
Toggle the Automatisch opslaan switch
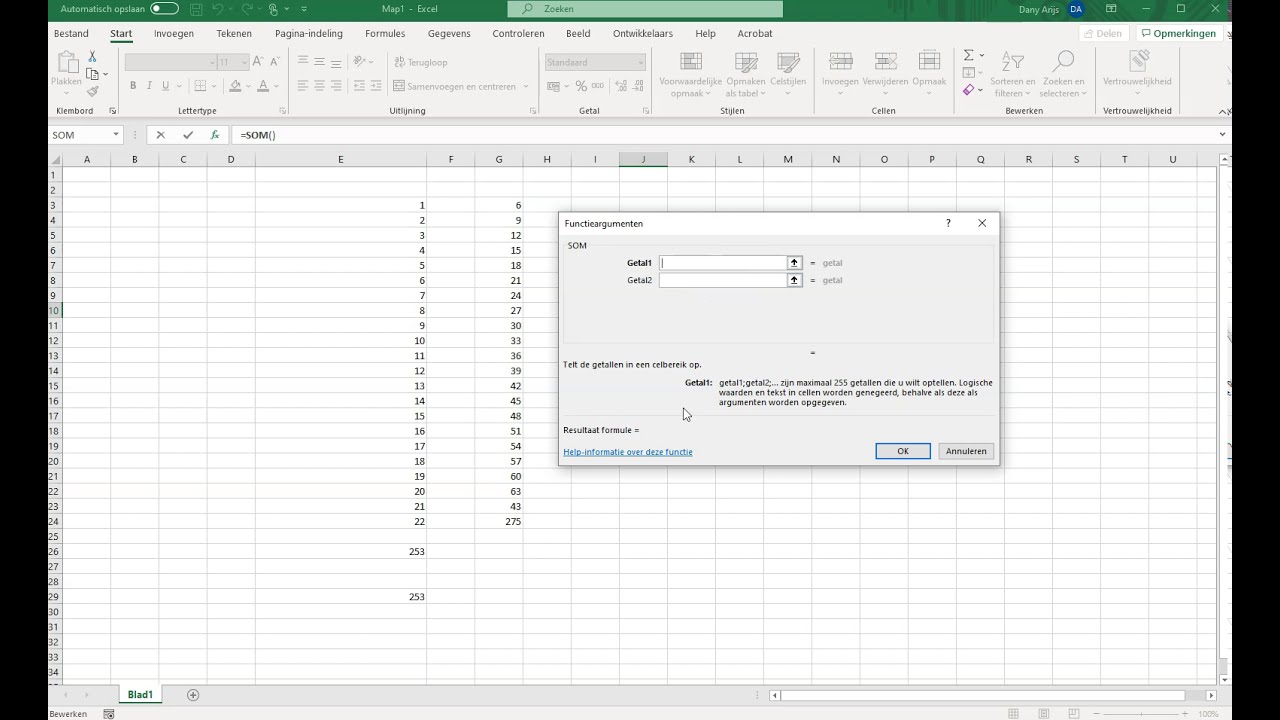pos(164,9)
